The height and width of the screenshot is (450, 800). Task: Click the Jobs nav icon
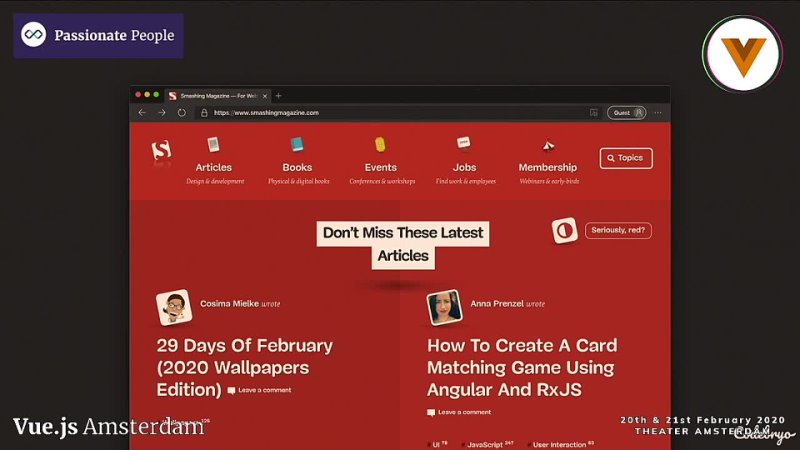463,143
